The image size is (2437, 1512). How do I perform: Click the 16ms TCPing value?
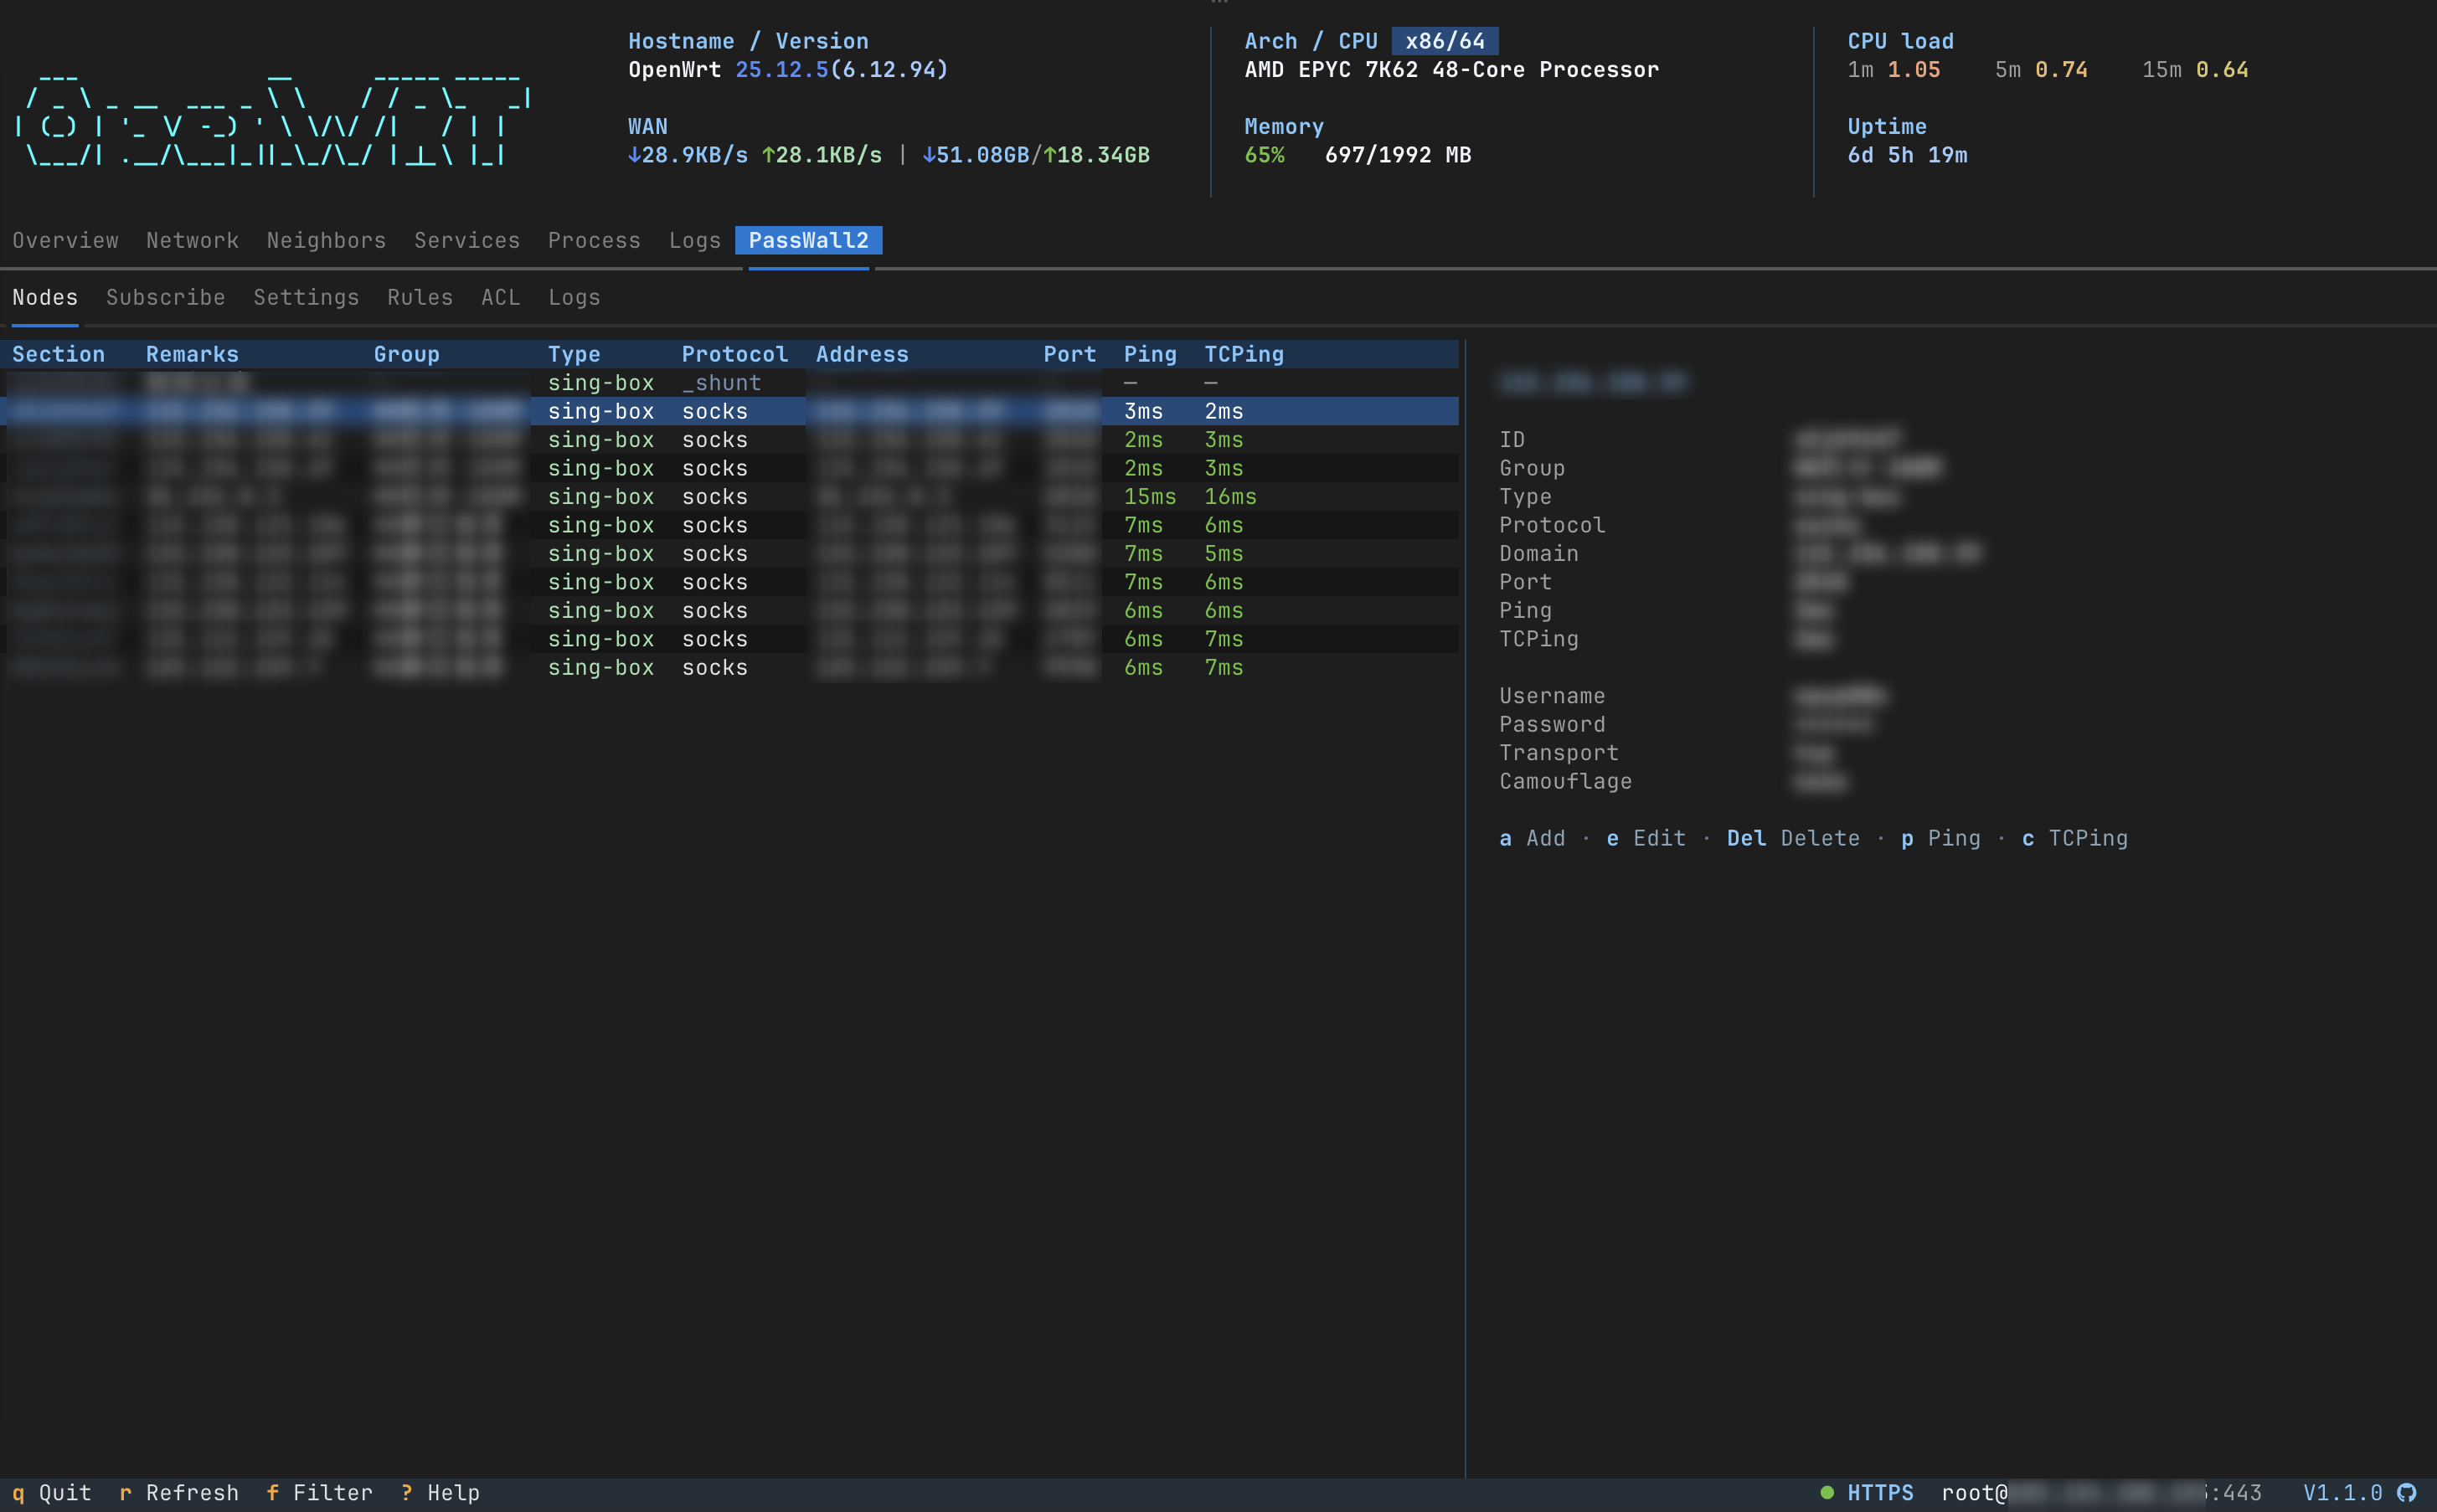(1230, 497)
